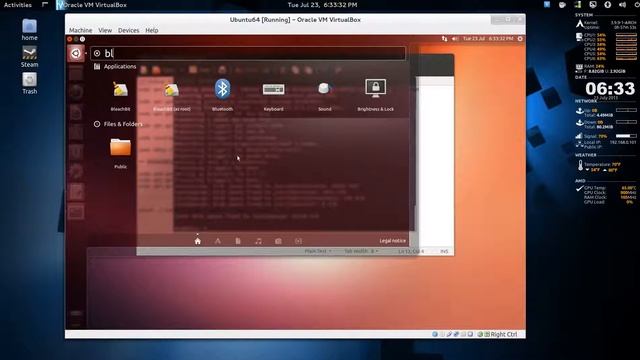Open Steam from host desktop

click(29, 57)
